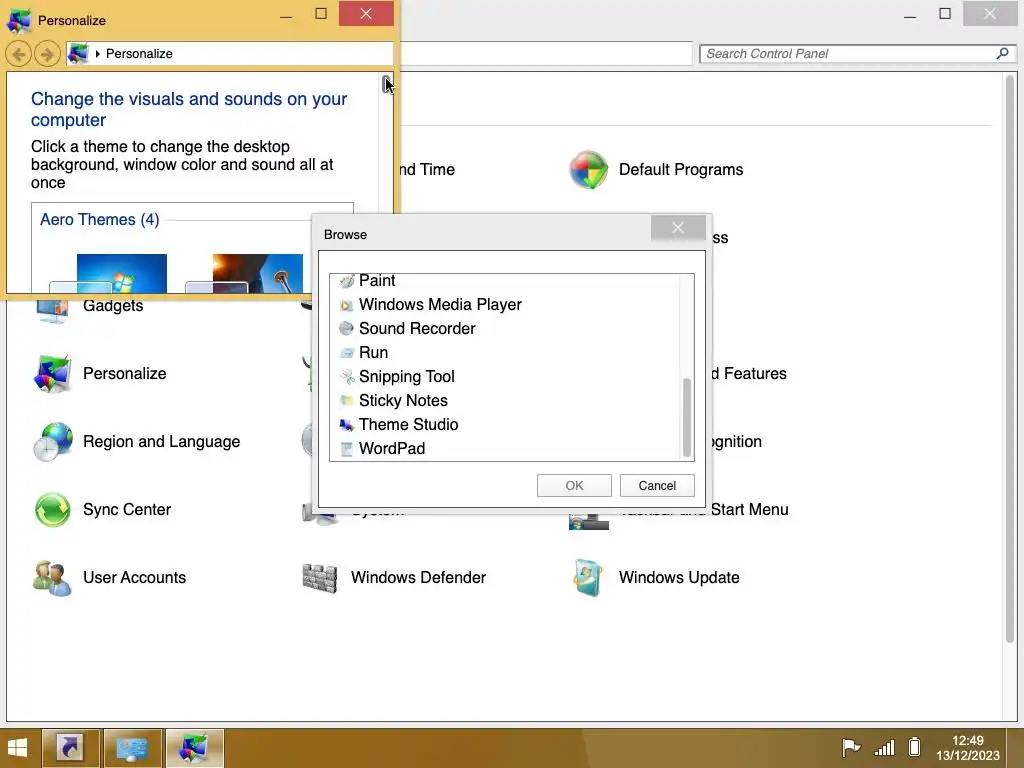Open Sync Center green icon
The width and height of the screenshot is (1024, 768).
pyautogui.click(x=52, y=509)
